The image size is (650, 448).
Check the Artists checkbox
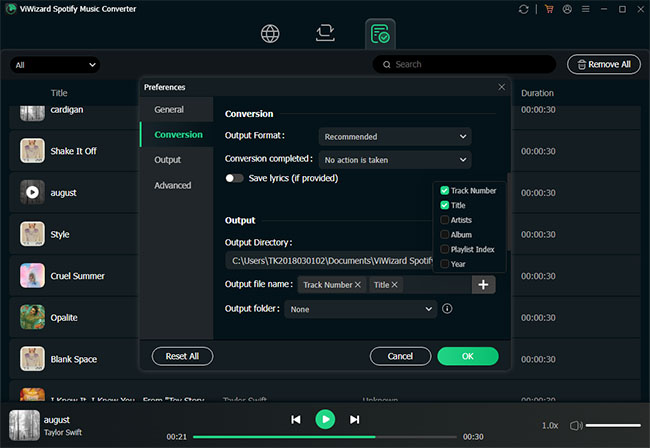pos(444,220)
